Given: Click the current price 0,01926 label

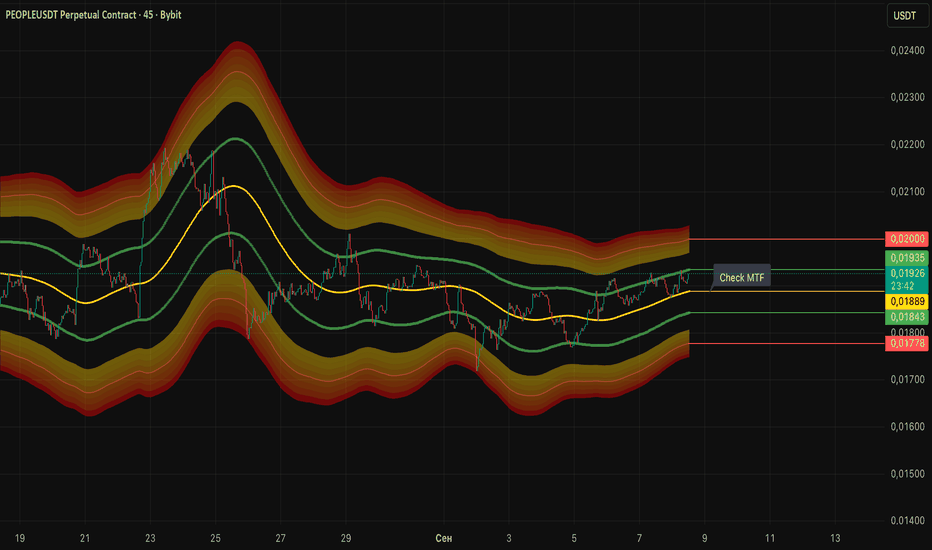Looking at the screenshot, I should 906,273.
